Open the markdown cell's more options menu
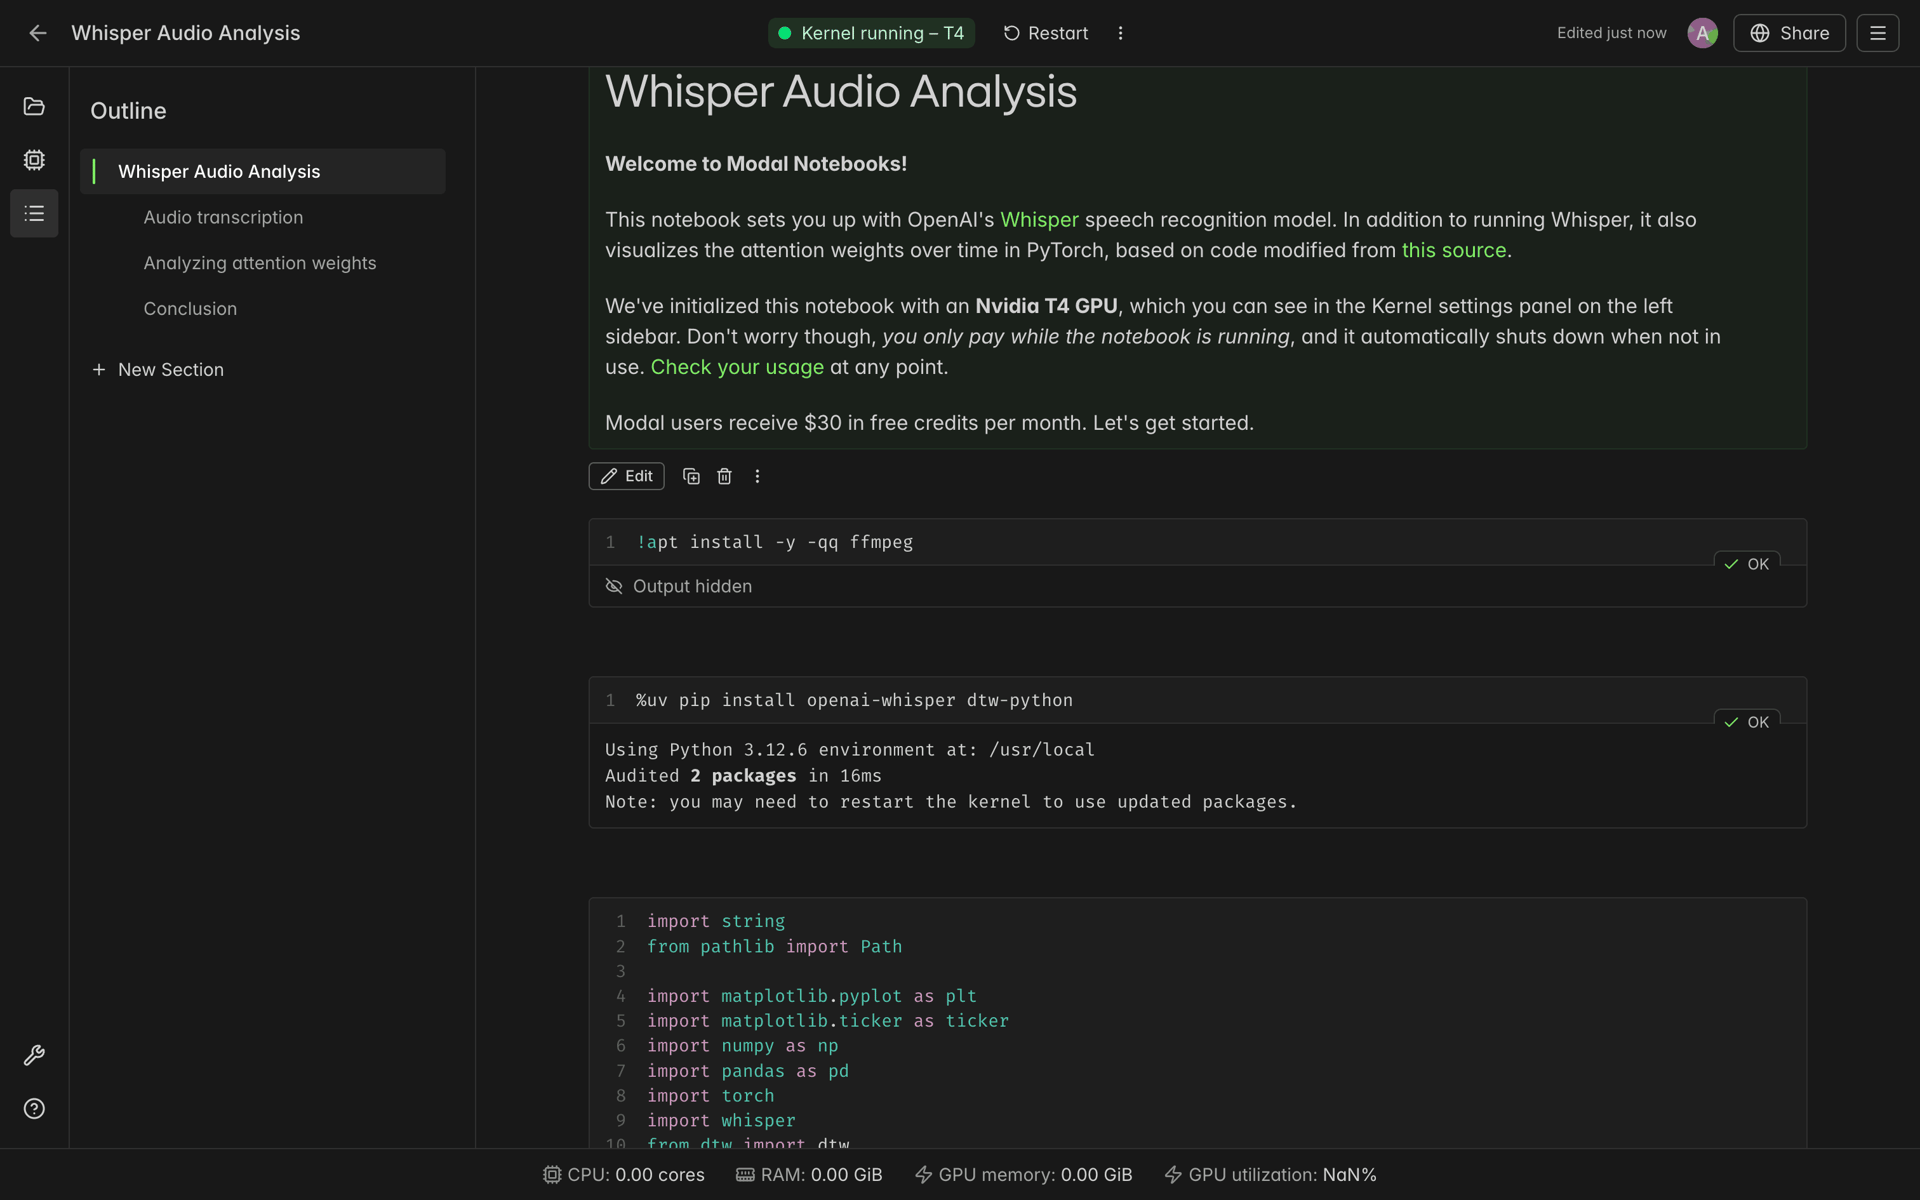 tap(757, 476)
